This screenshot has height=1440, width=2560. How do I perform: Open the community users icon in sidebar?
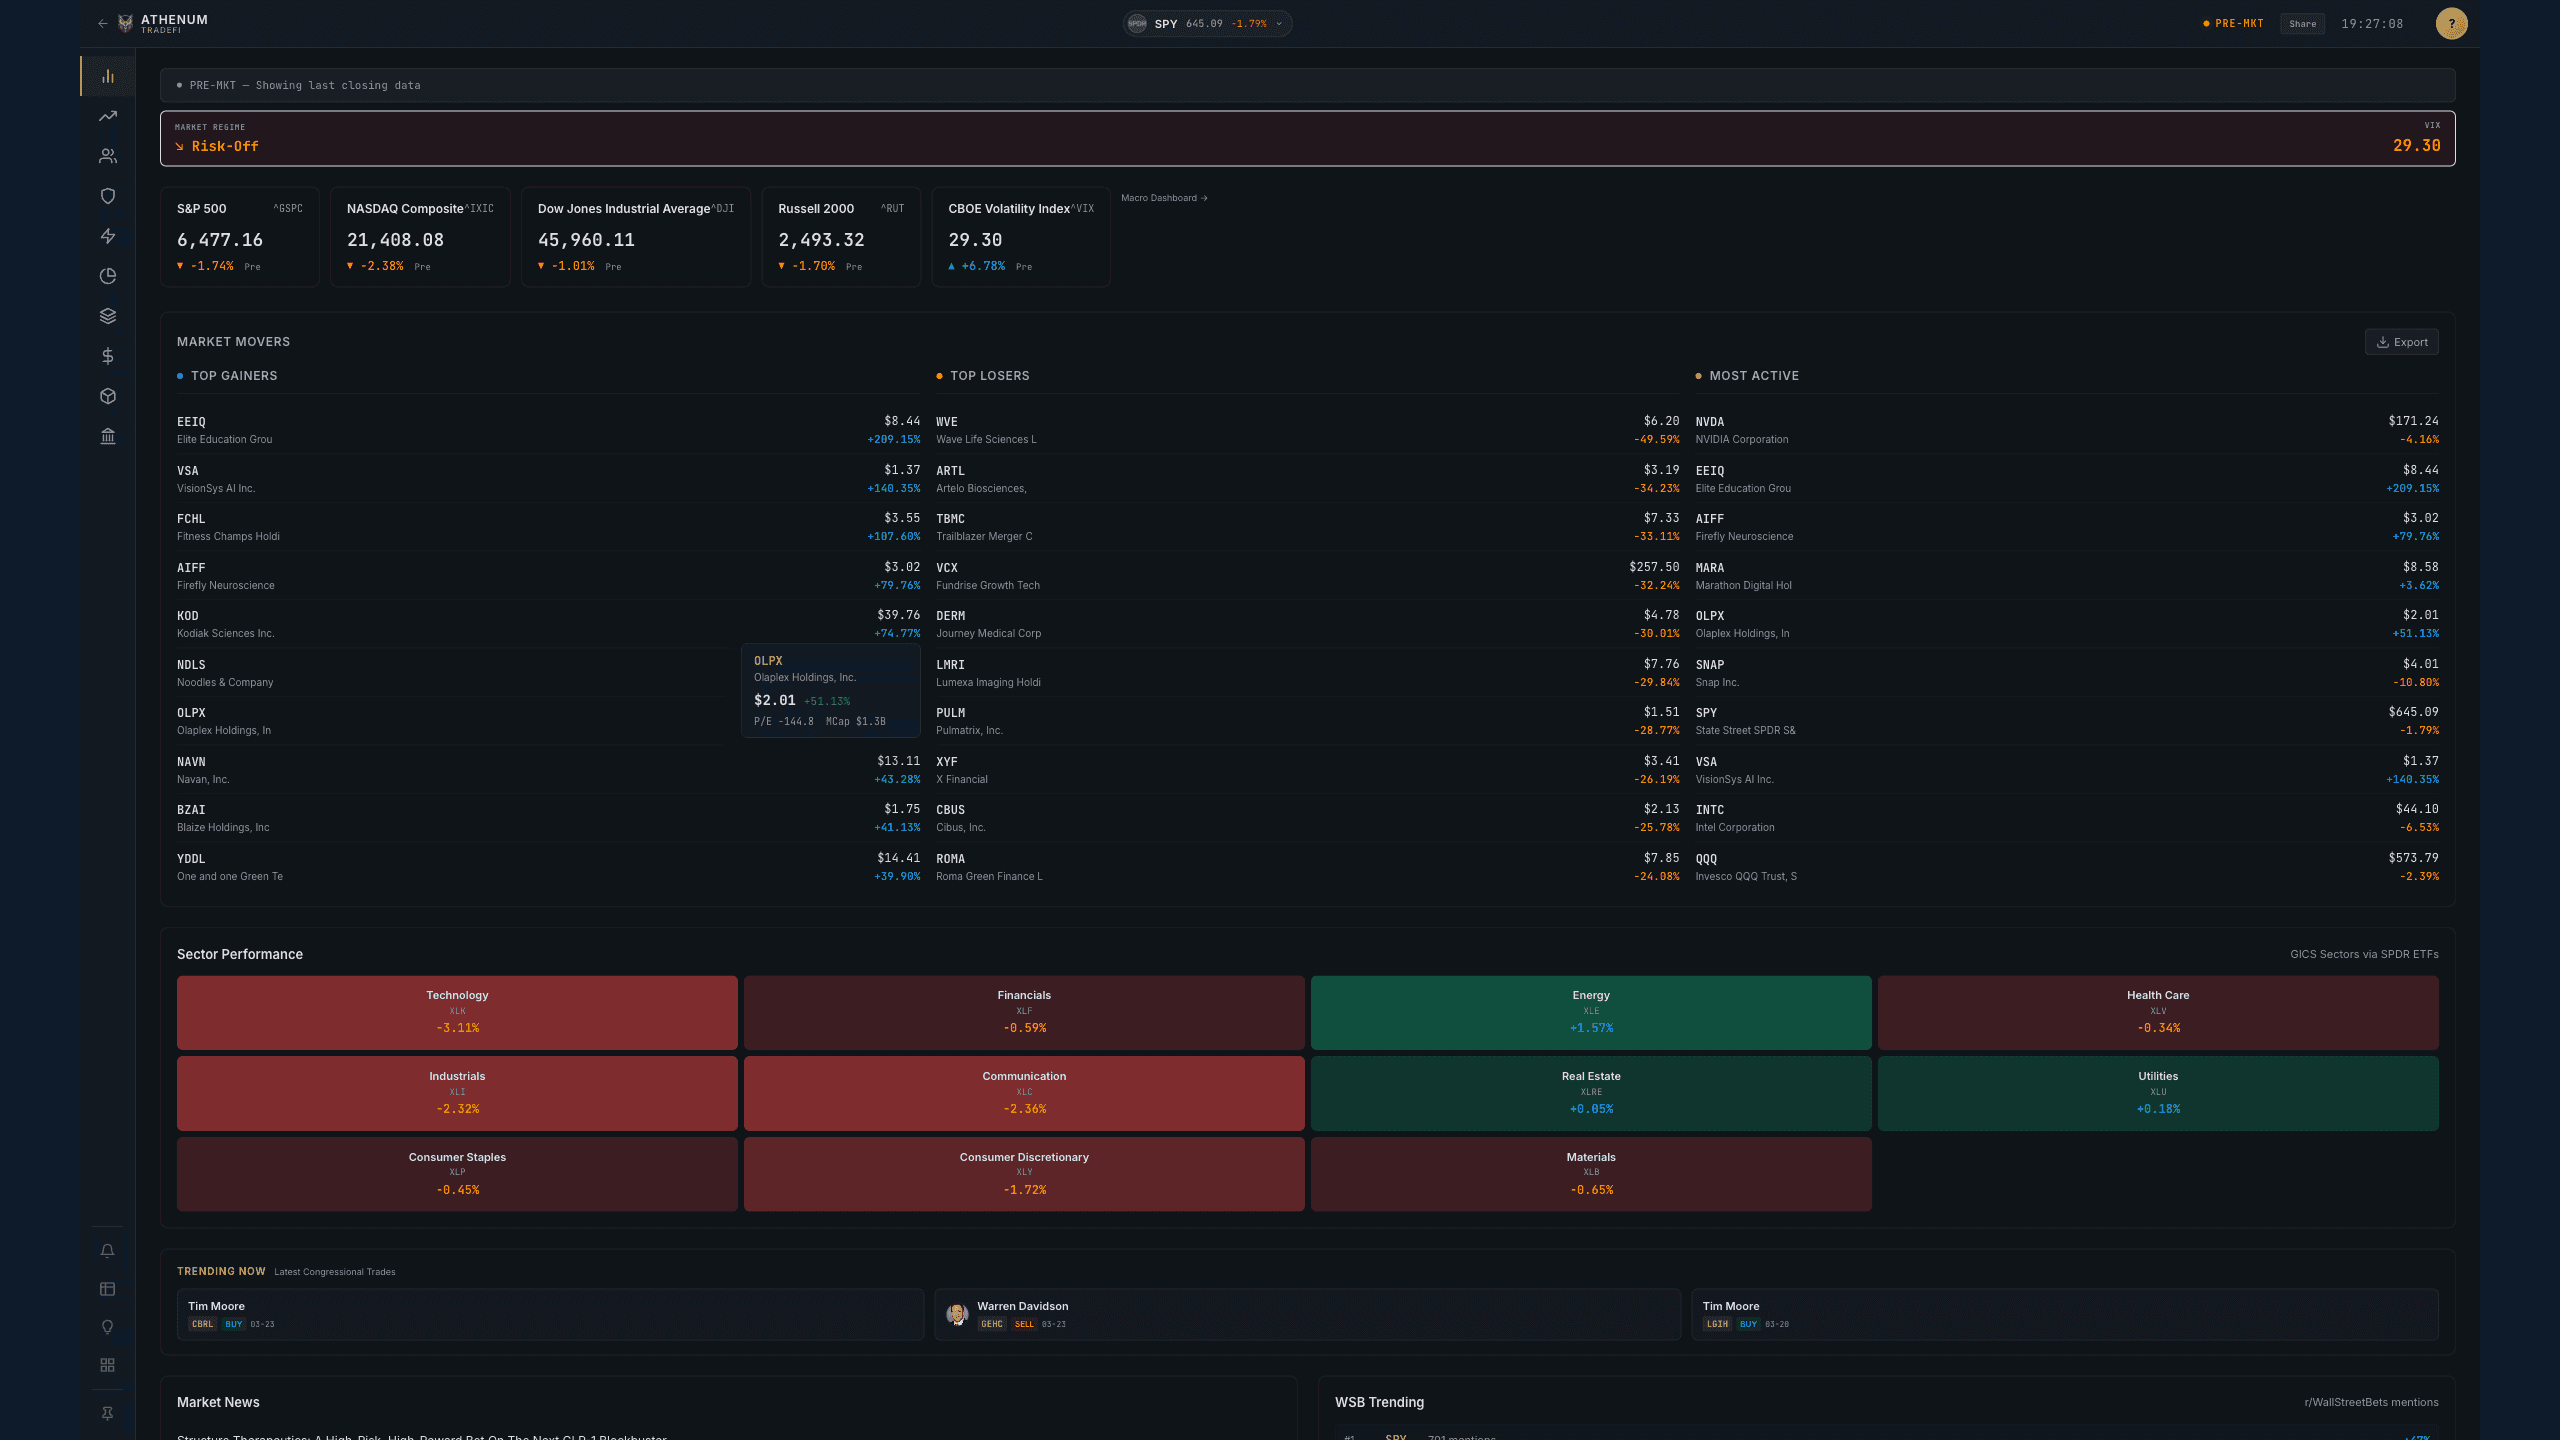[x=107, y=155]
